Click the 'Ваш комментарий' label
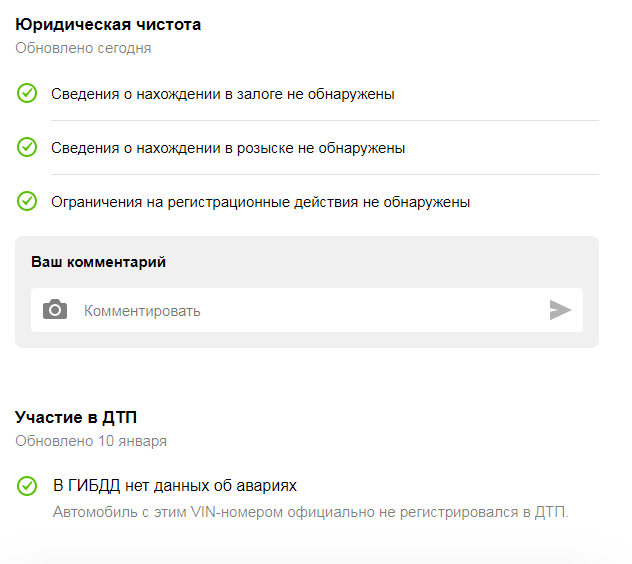632x564 pixels. (98, 262)
